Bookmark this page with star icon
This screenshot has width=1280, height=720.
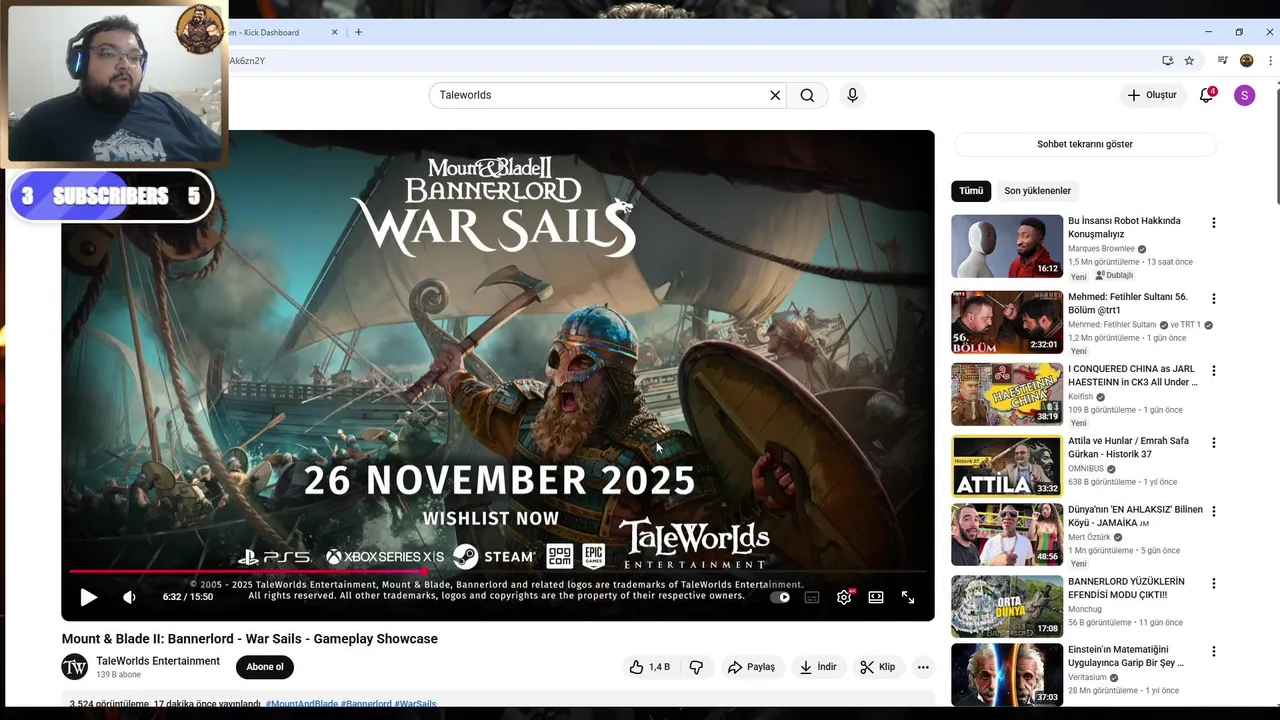point(1189,61)
